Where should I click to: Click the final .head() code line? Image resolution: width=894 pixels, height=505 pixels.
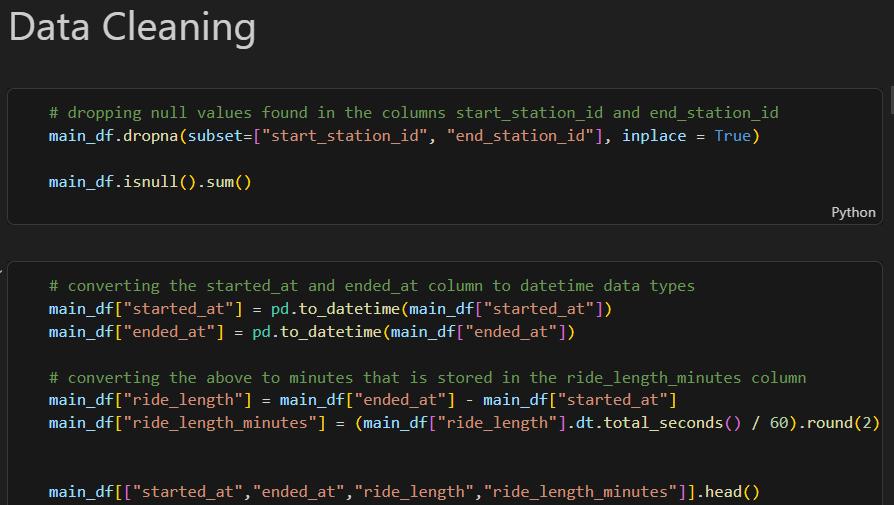coord(404,491)
